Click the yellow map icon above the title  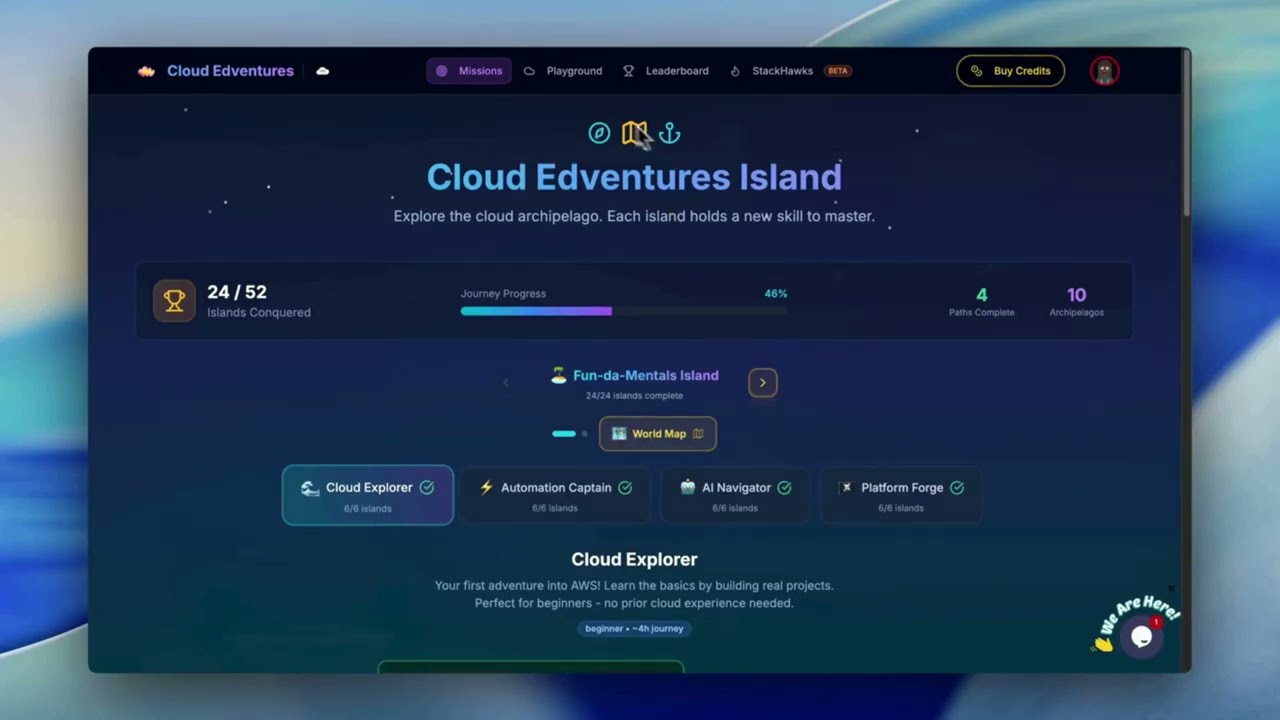(634, 133)
